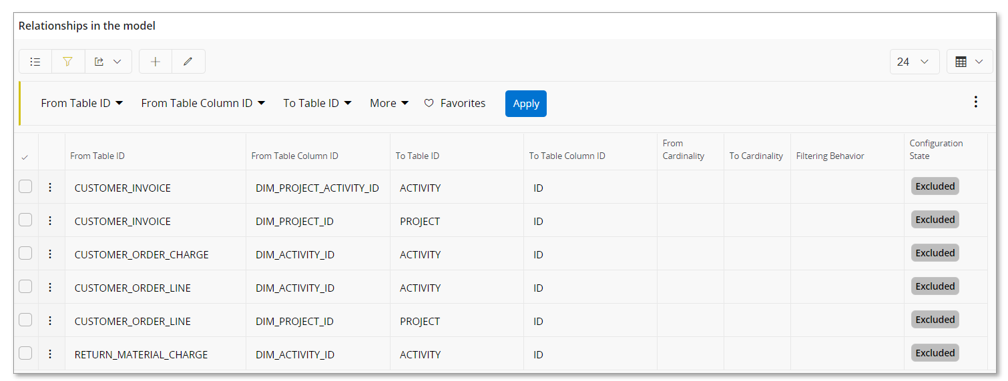This screenshot has width=1008, height=381.
Task: Check the CUSTOMER_INVOICE DIM_PROJECT_ACTIVITY_ID row checkbox
Action: 25,186
